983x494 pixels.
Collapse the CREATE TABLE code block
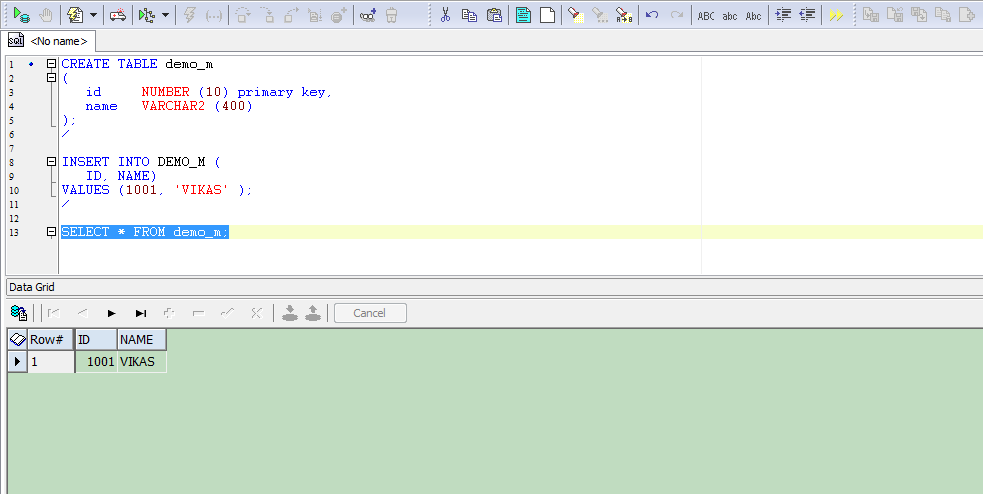[x=51, y=64]
